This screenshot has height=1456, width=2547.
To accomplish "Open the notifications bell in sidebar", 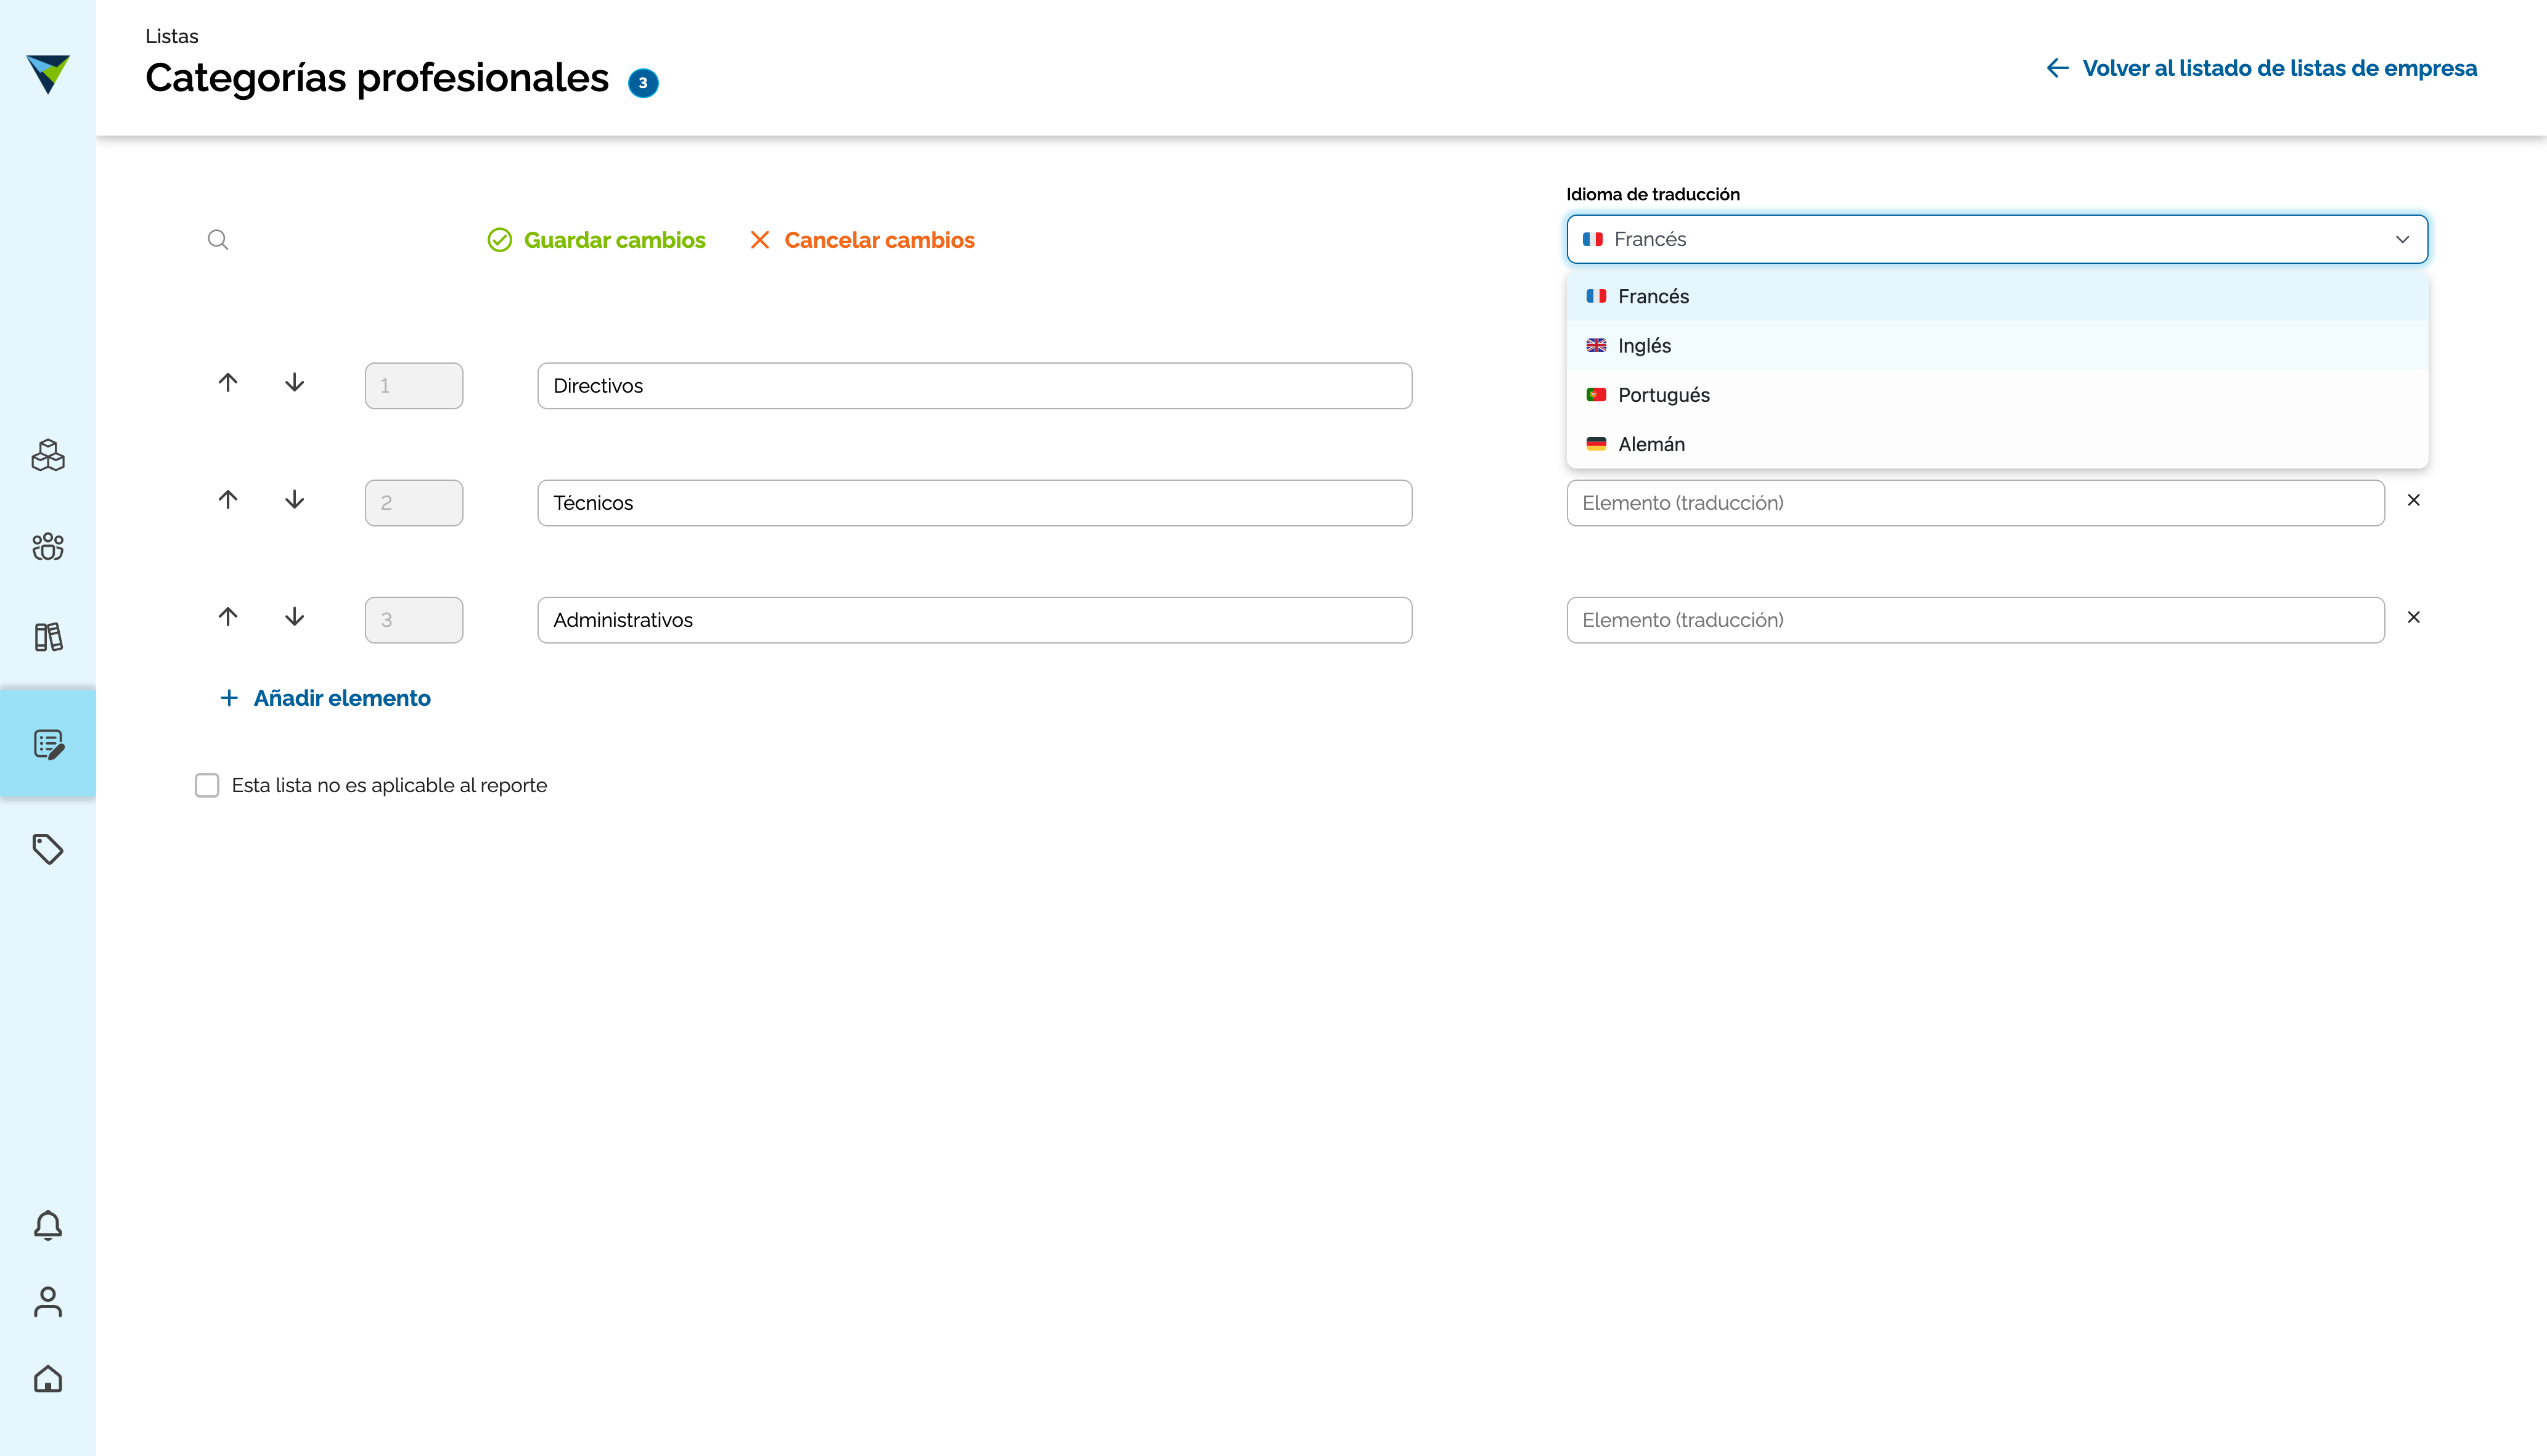I will pyautogui.click(x=48, y=1225).
